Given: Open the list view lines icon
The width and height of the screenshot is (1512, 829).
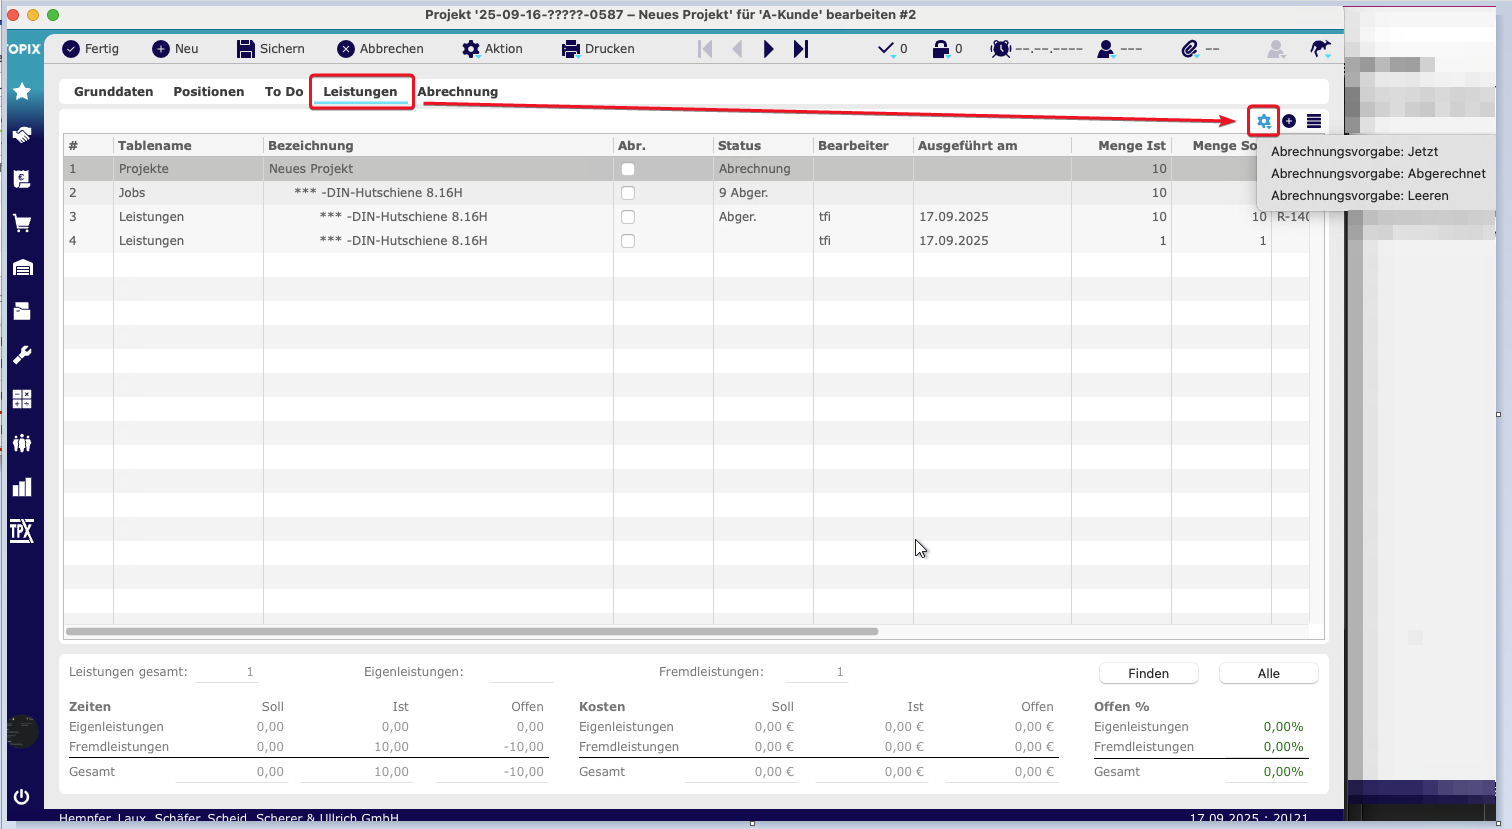Looking at the screenshot, I should (x=1314, y=121).
